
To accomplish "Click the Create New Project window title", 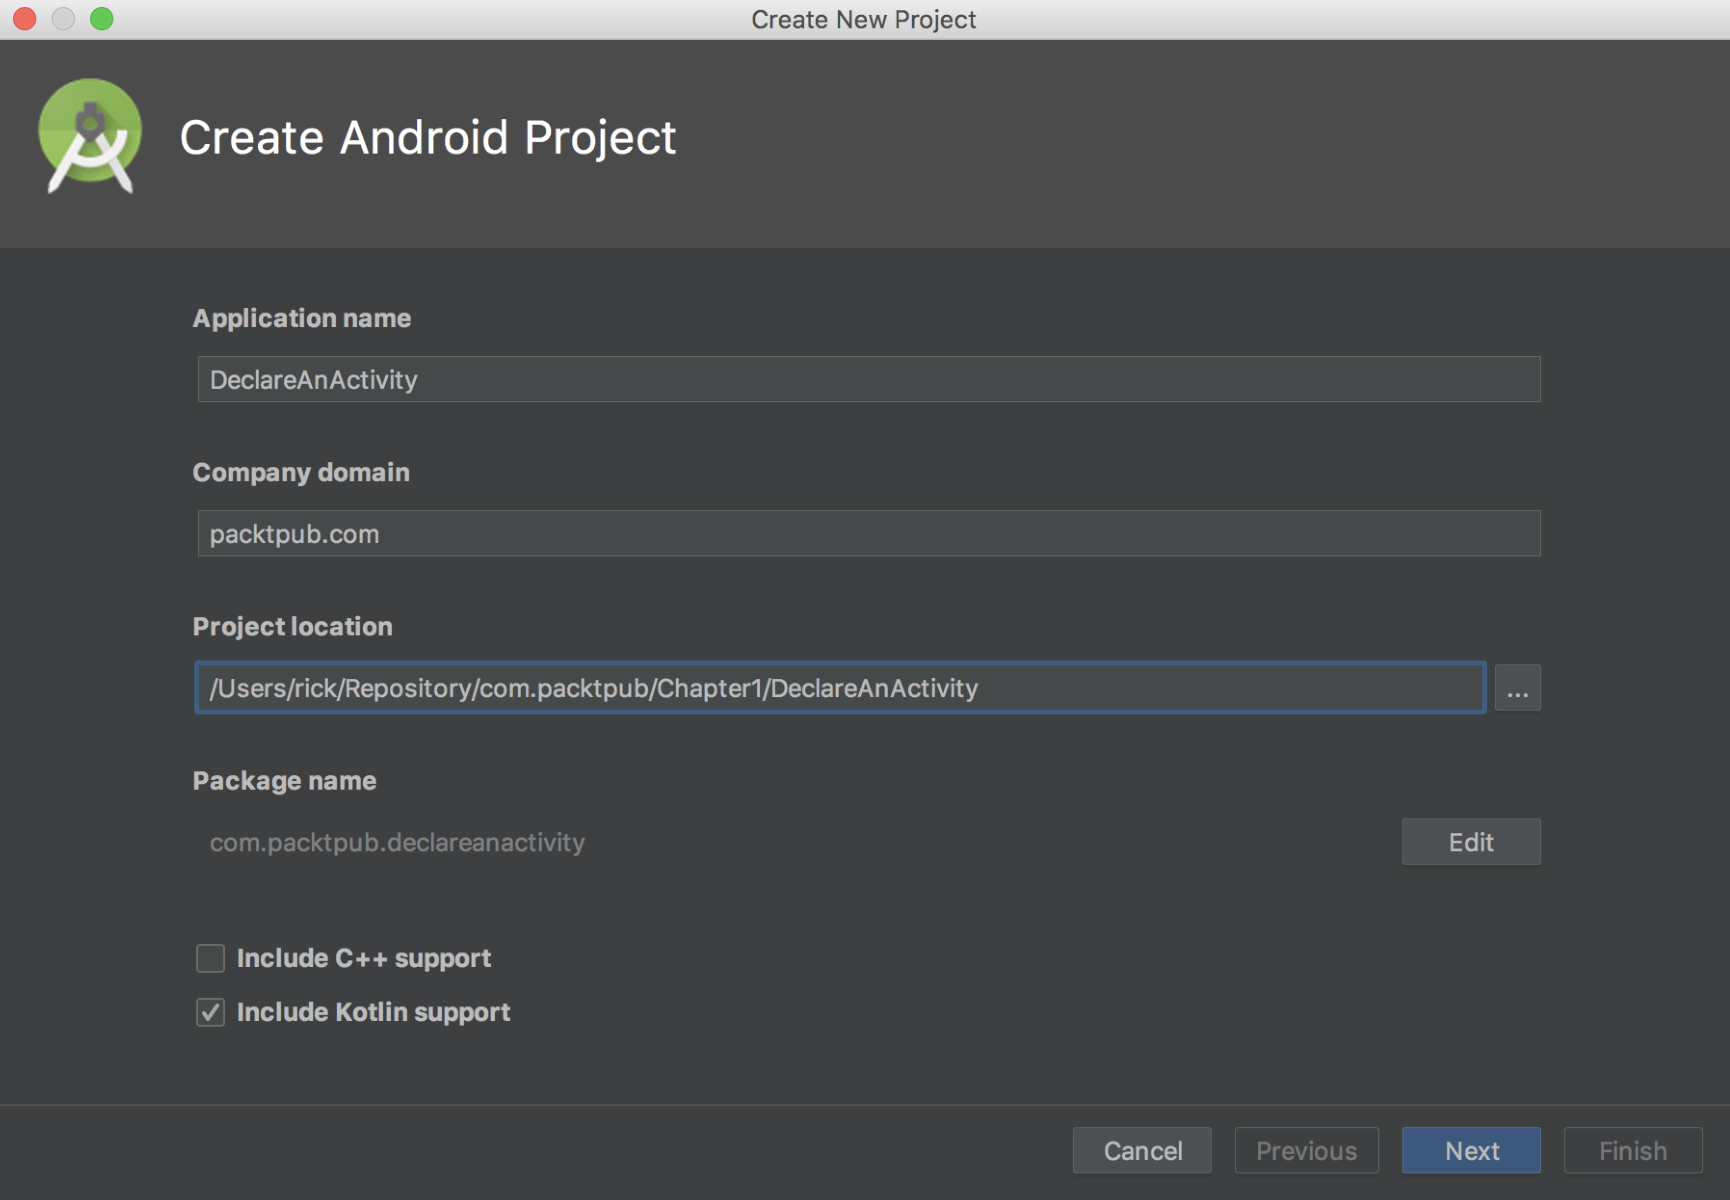I will 863,20.
